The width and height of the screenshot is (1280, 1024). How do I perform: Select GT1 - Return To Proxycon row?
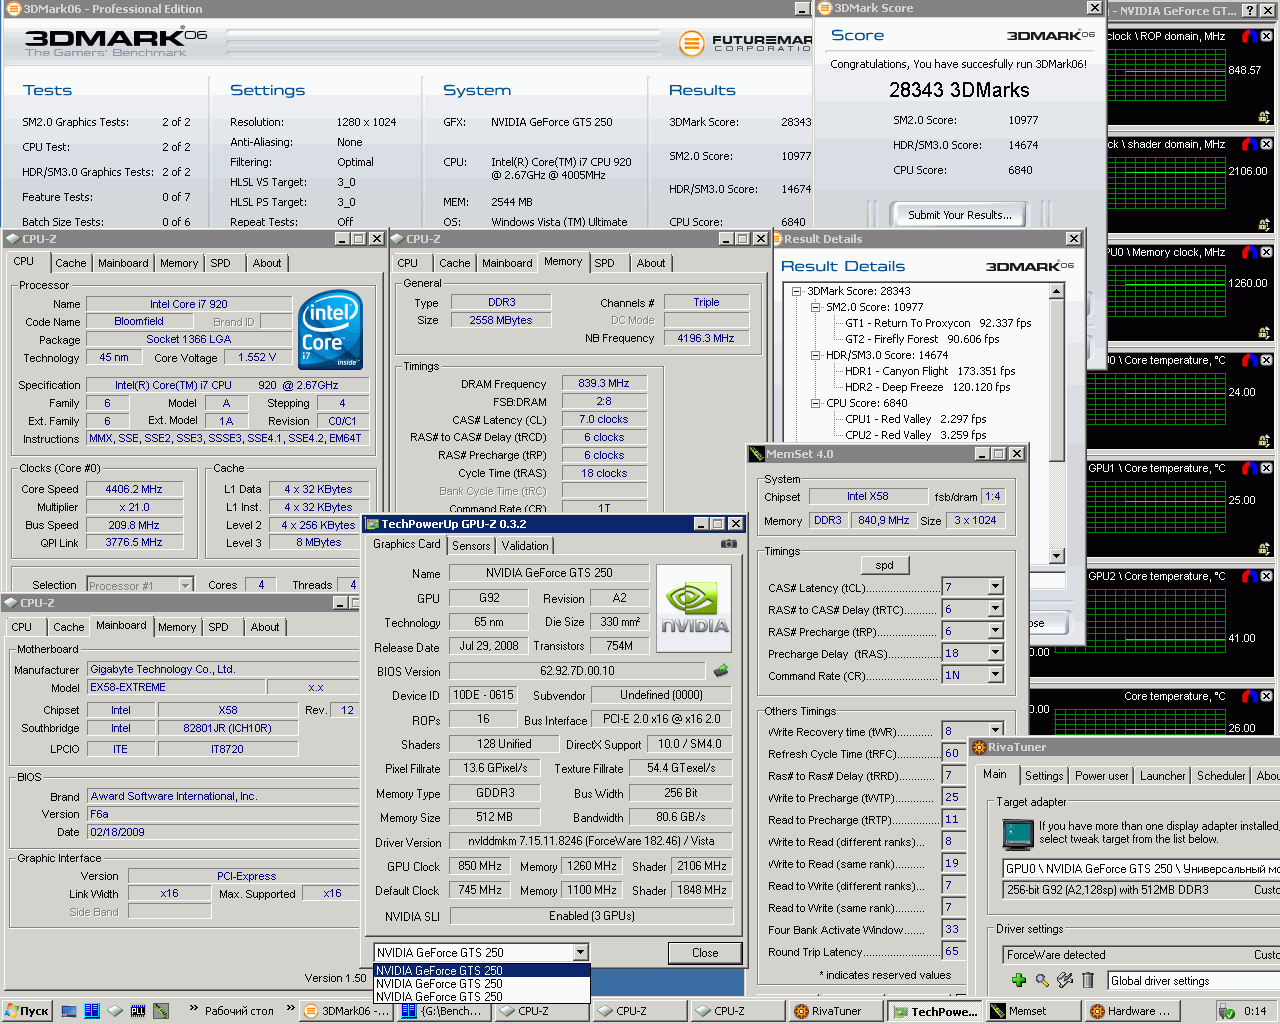click(938, 323)
